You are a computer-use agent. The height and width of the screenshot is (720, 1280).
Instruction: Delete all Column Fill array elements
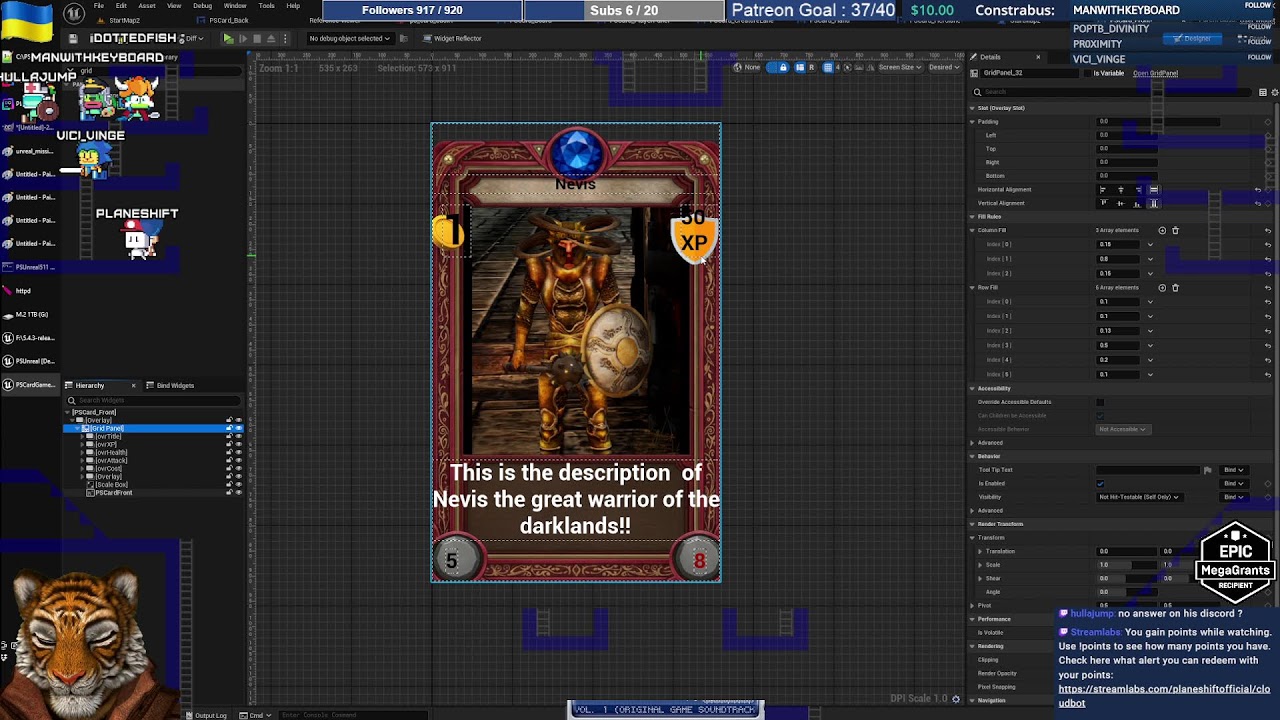coord(1175,230)
